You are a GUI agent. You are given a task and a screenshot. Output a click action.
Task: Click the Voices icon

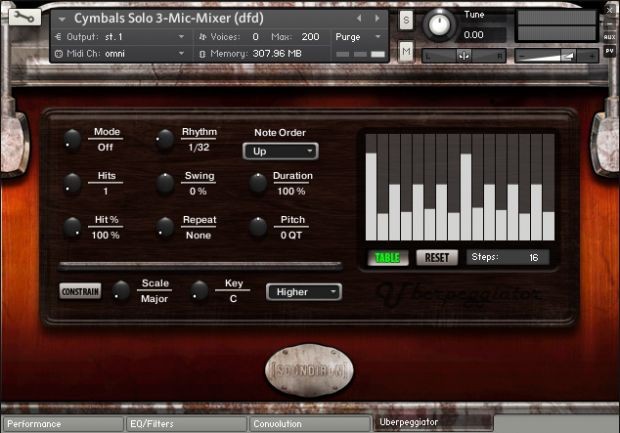click(x=203, y=37)
